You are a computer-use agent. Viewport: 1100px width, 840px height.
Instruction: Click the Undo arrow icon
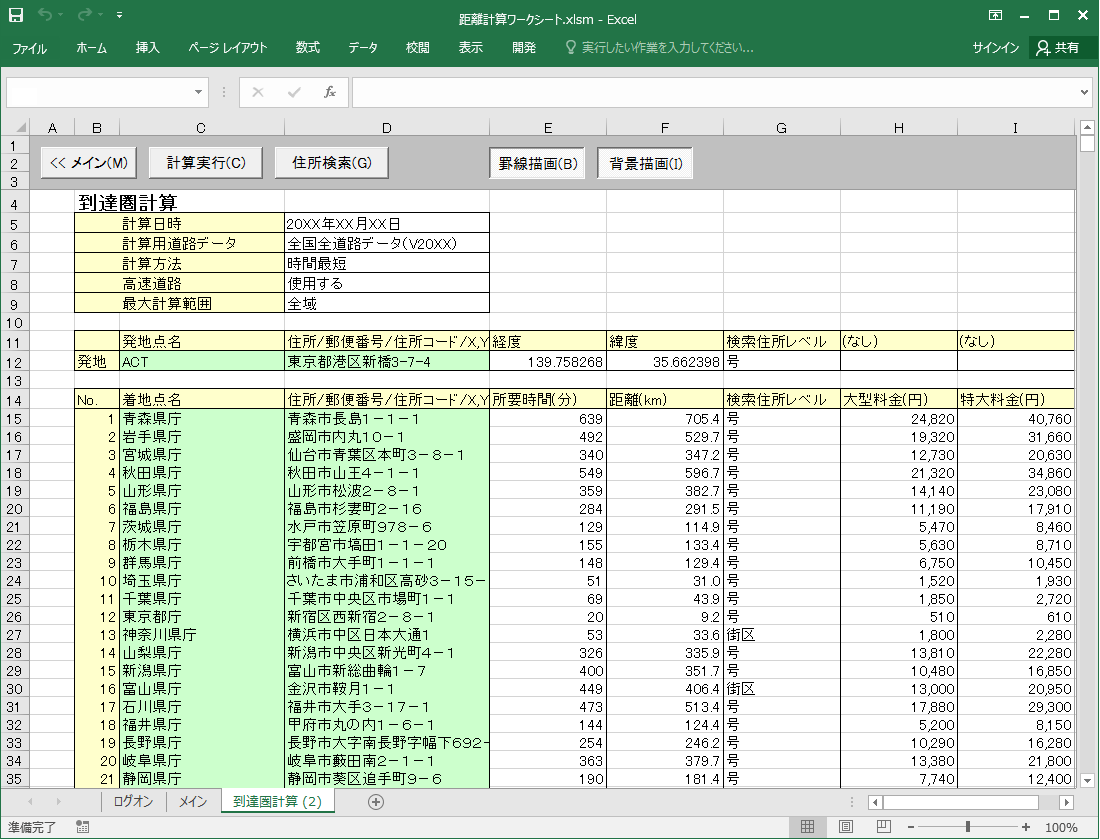click(46, 15)
